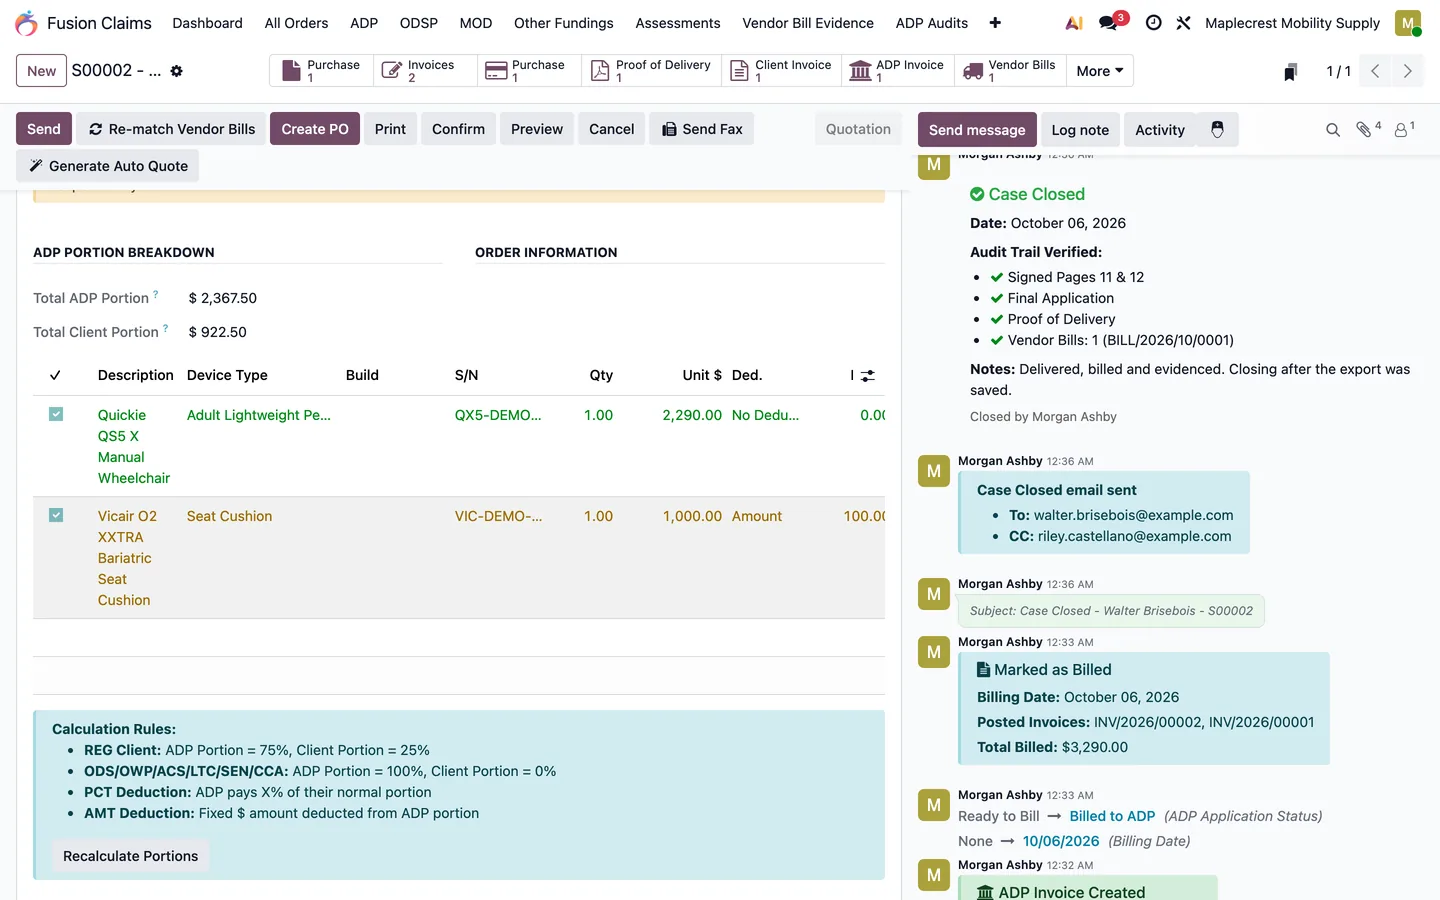The width and height of the screenshot is (1440, 900).
Task: Click the mouse icon next to Activity
Action: click(1217, 130)
